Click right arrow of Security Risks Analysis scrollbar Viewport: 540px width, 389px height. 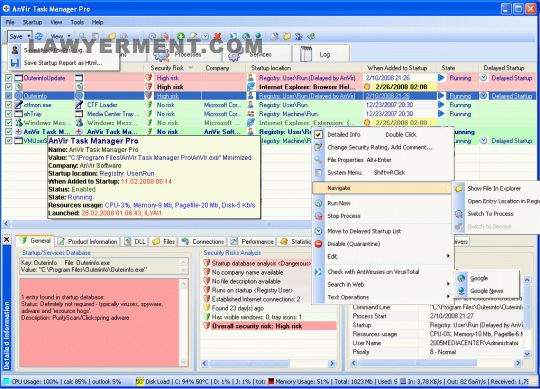pos(332,363)
